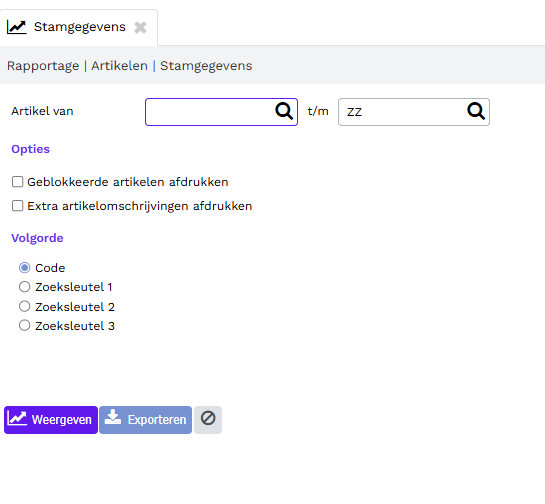Choose Zoeksleutel 2 as sort order
Viewport: 545px width, 504px height.
(24, 306)
